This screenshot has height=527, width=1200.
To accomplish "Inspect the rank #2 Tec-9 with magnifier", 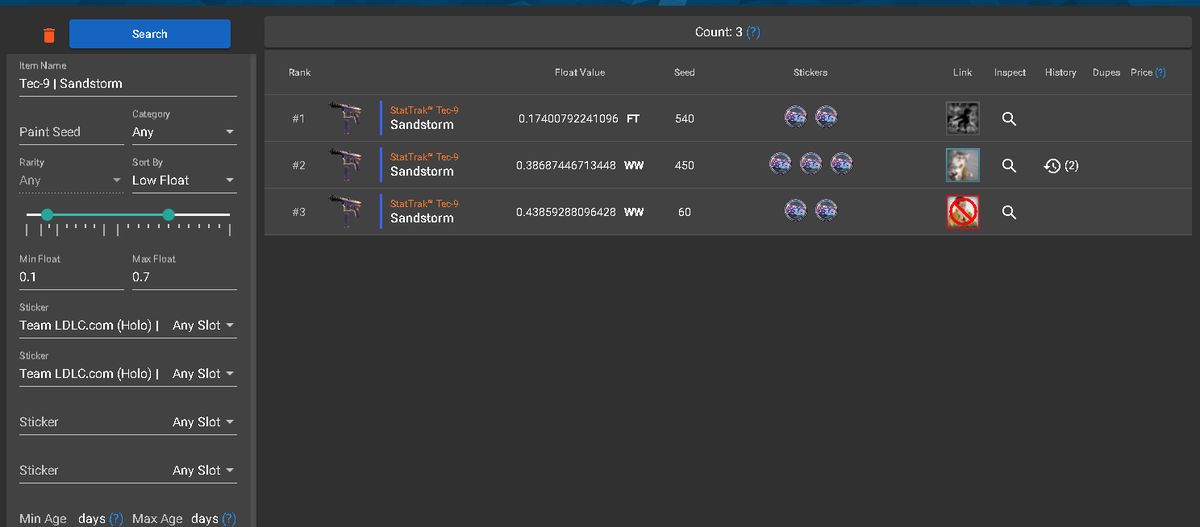I will (x=1009, y=165).
